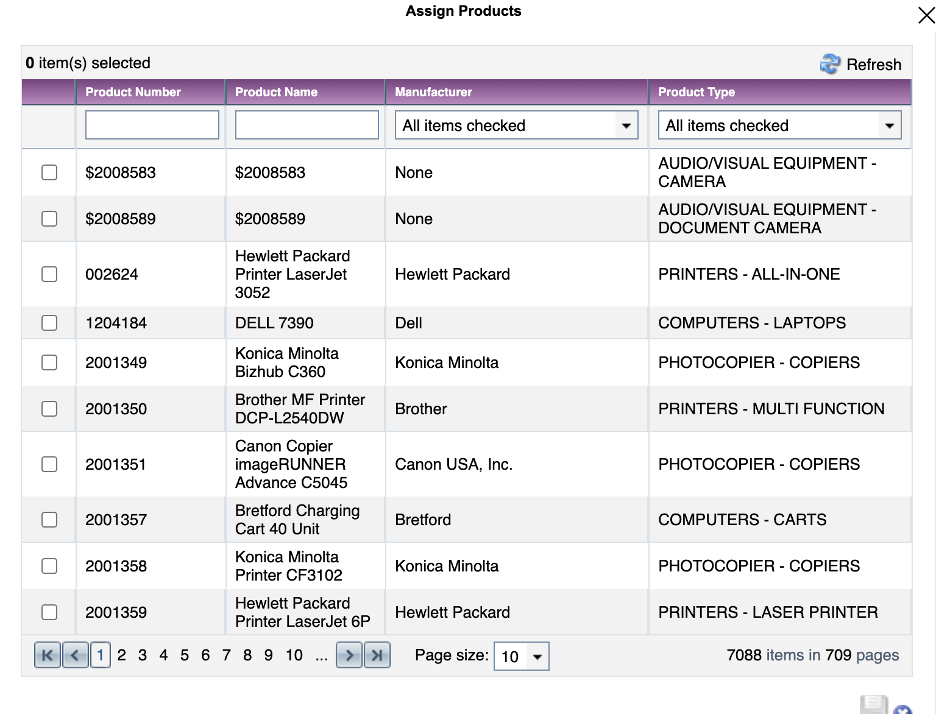This screenshot has height=714, width=936.
Task: Go to next page arrow
Action: pos(349,655)
